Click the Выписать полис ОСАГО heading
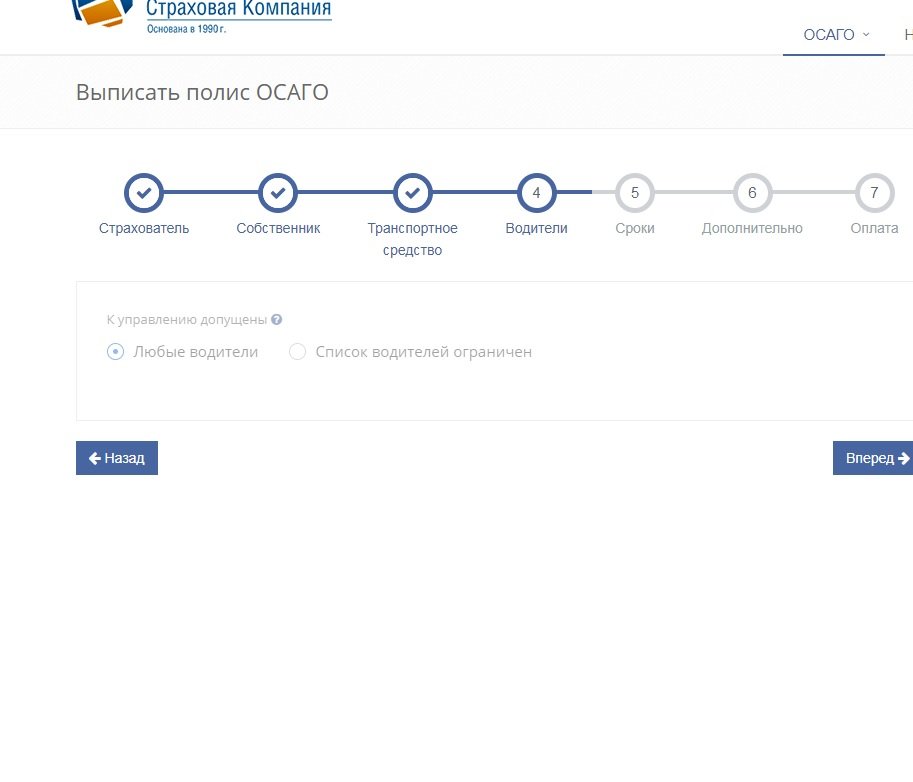Image resolution: width=913 pixels, height=782 pixels. pos(202,92)
